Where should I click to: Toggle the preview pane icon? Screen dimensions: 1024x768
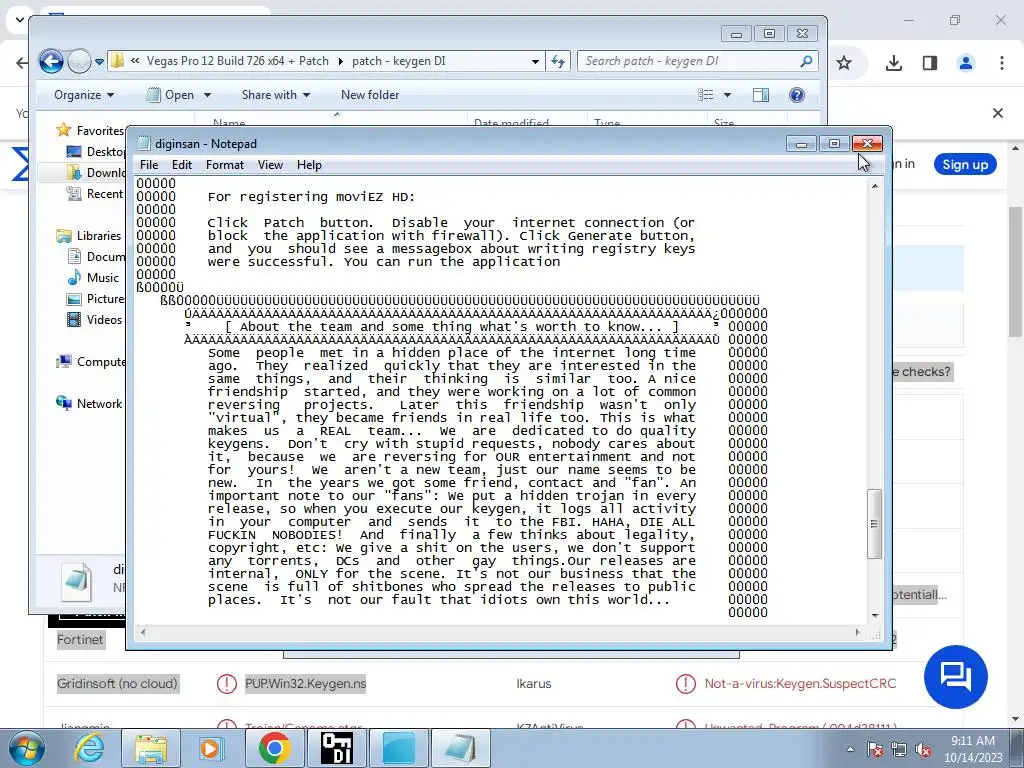761,95
